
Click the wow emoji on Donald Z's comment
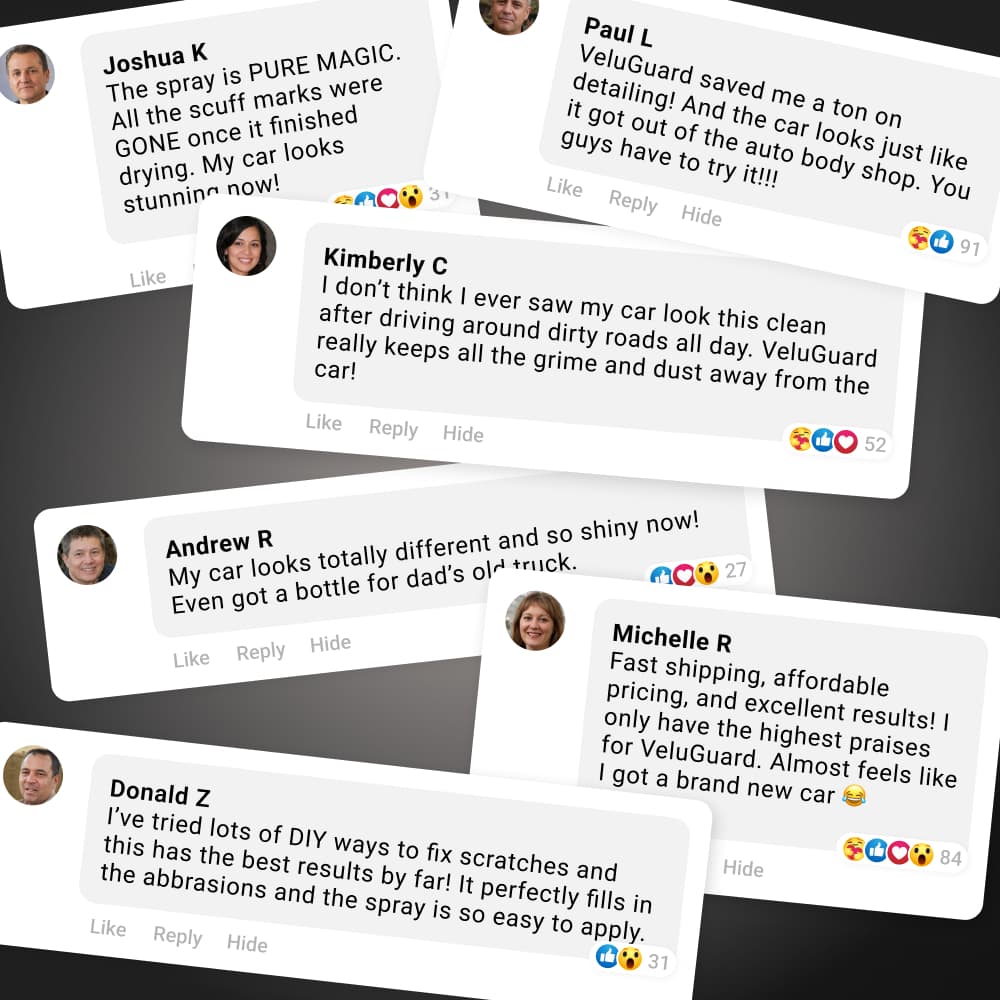pyautogui.click(x=629, y=958)
